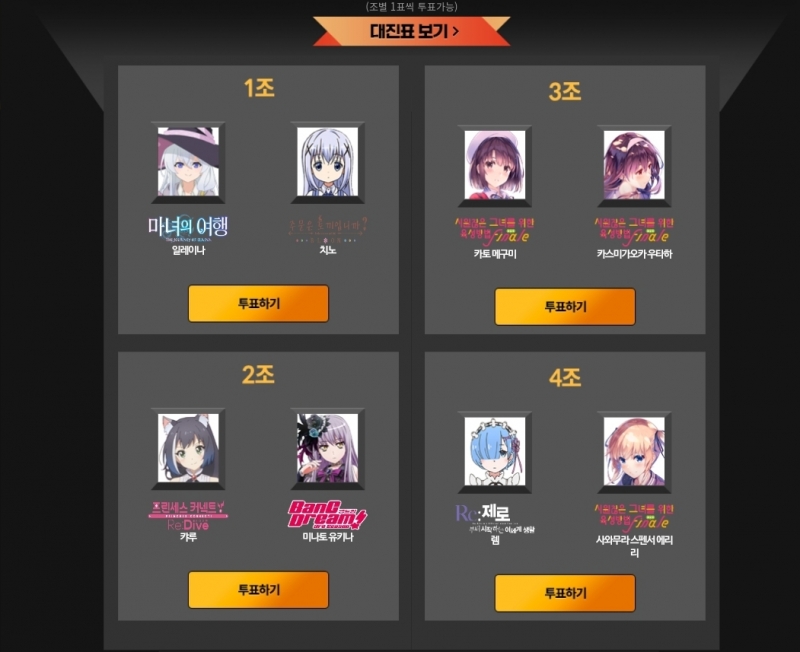800x652 pixels.
Task: Open the 대진표 보기 bracket banner
Action: pyautogui.click(x=412, y=31)
